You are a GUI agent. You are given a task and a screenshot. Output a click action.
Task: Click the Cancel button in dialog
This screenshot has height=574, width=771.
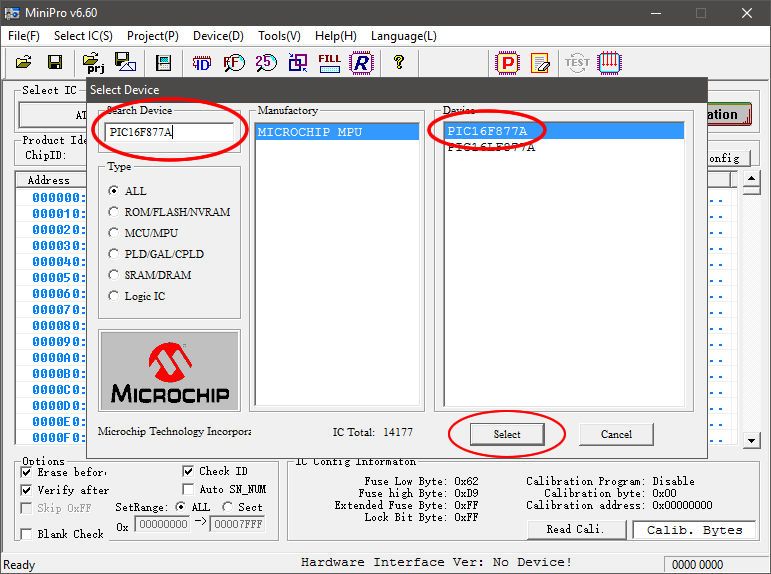(616, 434)
